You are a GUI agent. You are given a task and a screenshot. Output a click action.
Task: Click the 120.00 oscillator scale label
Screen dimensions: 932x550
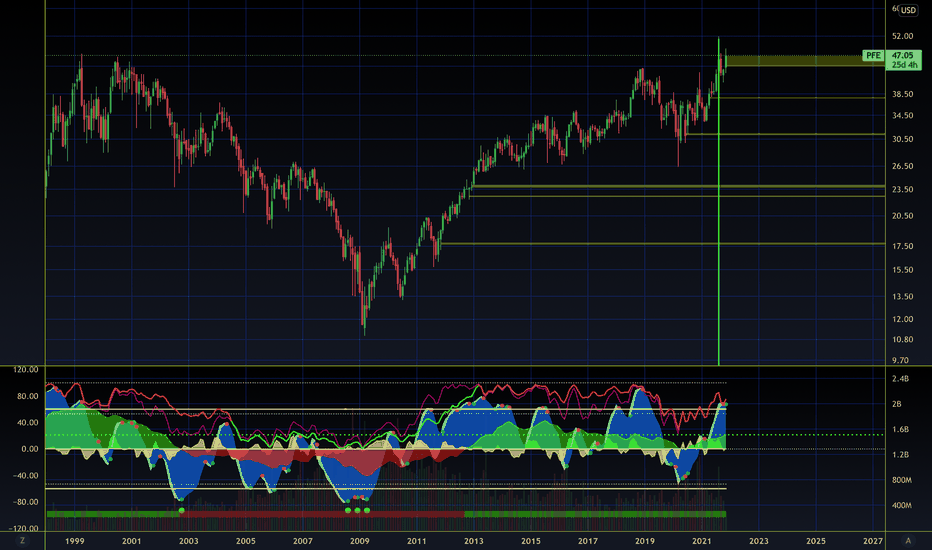[26, 369]
